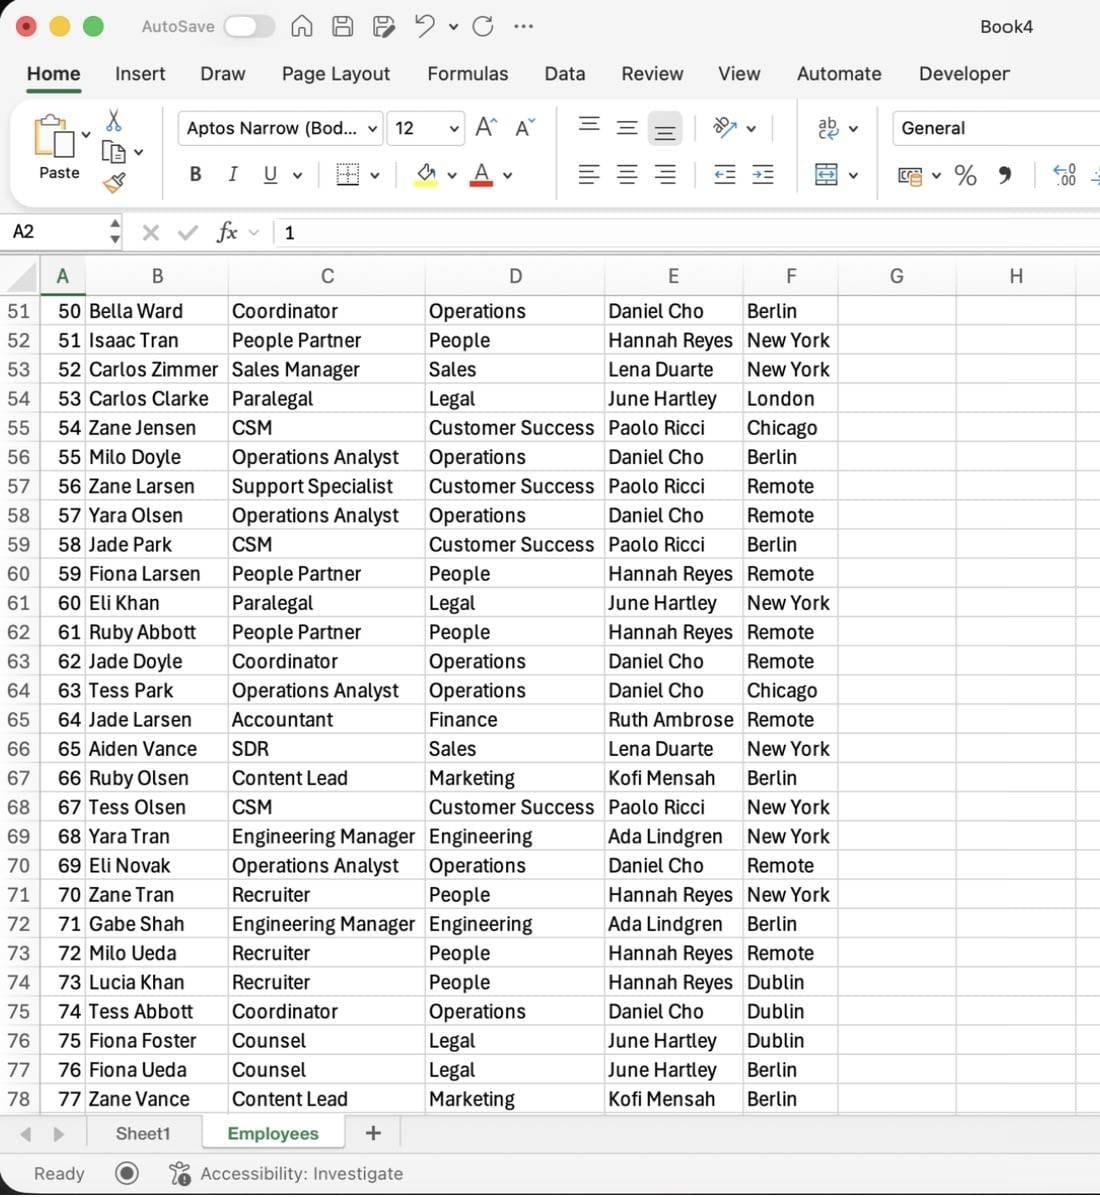Click increase decimal icon
1100x1197 pixels.
tap(1064, 175)
